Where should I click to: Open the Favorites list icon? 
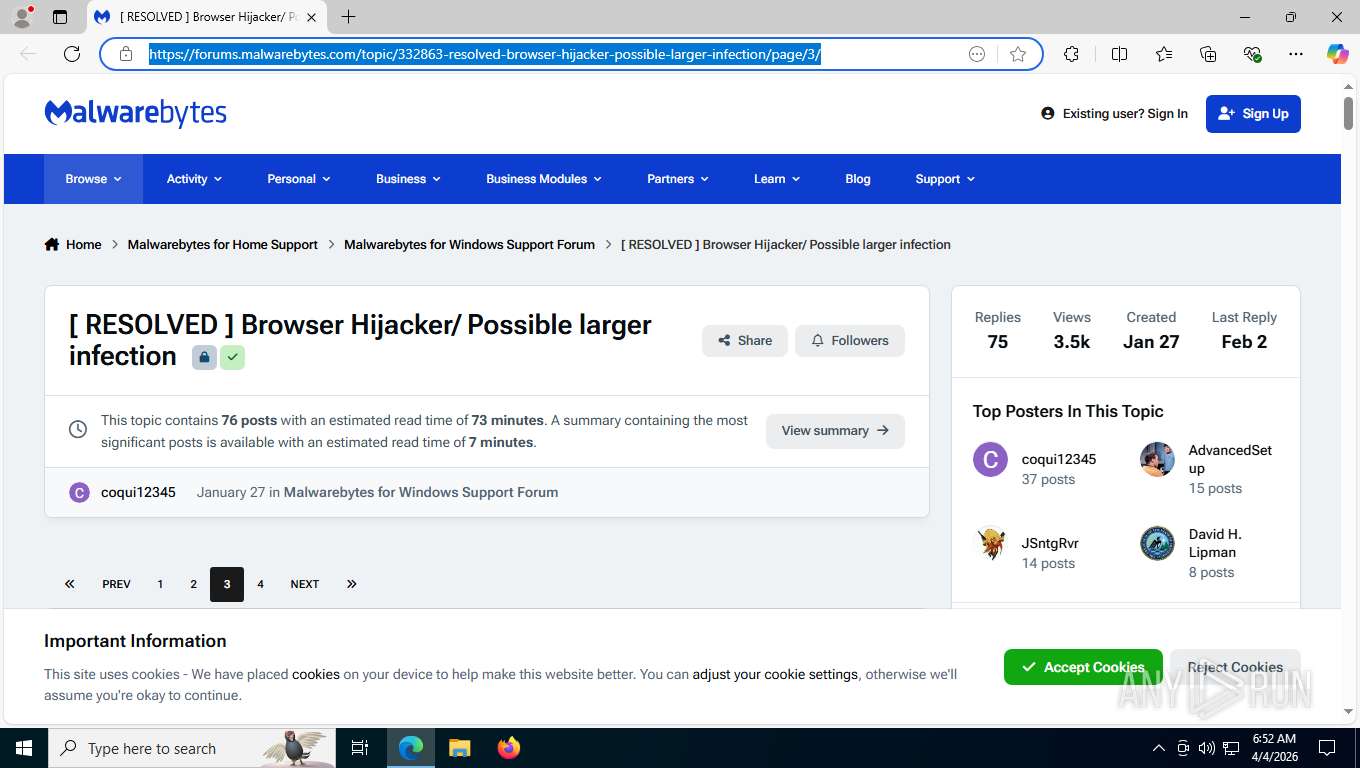point(1164,54)
